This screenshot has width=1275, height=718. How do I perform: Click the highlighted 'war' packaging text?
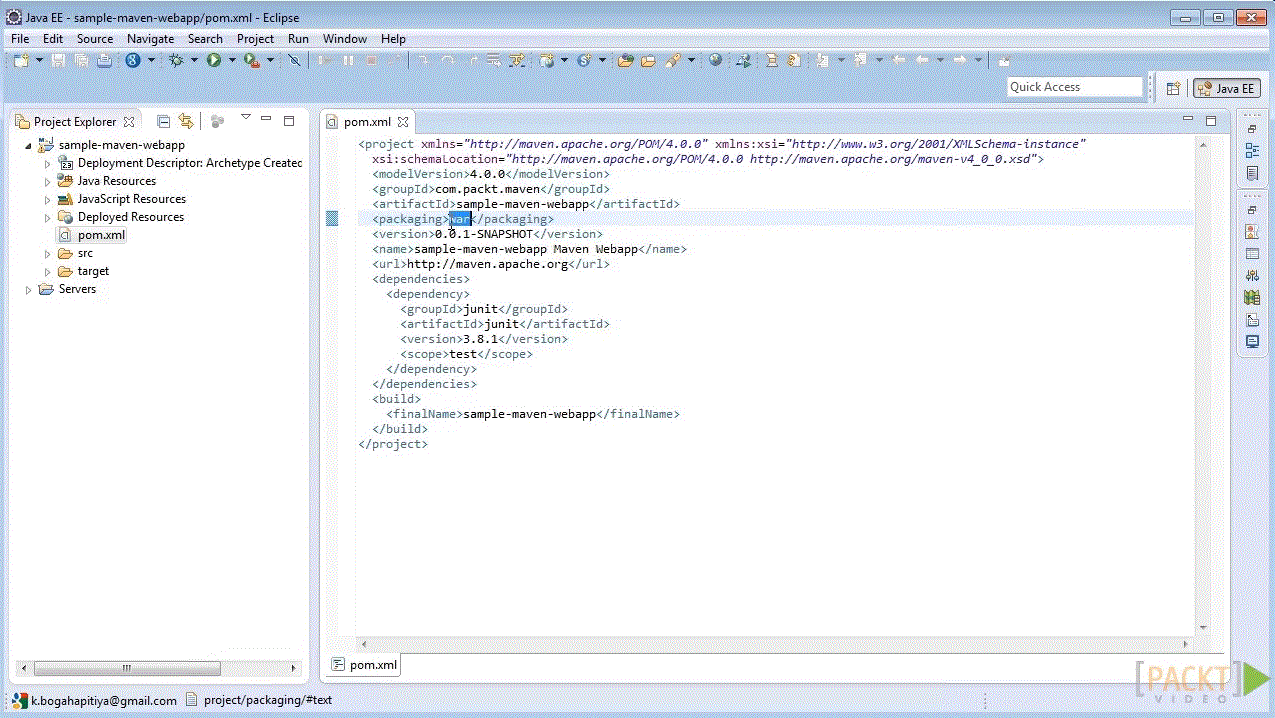click(x=460, y=219)
